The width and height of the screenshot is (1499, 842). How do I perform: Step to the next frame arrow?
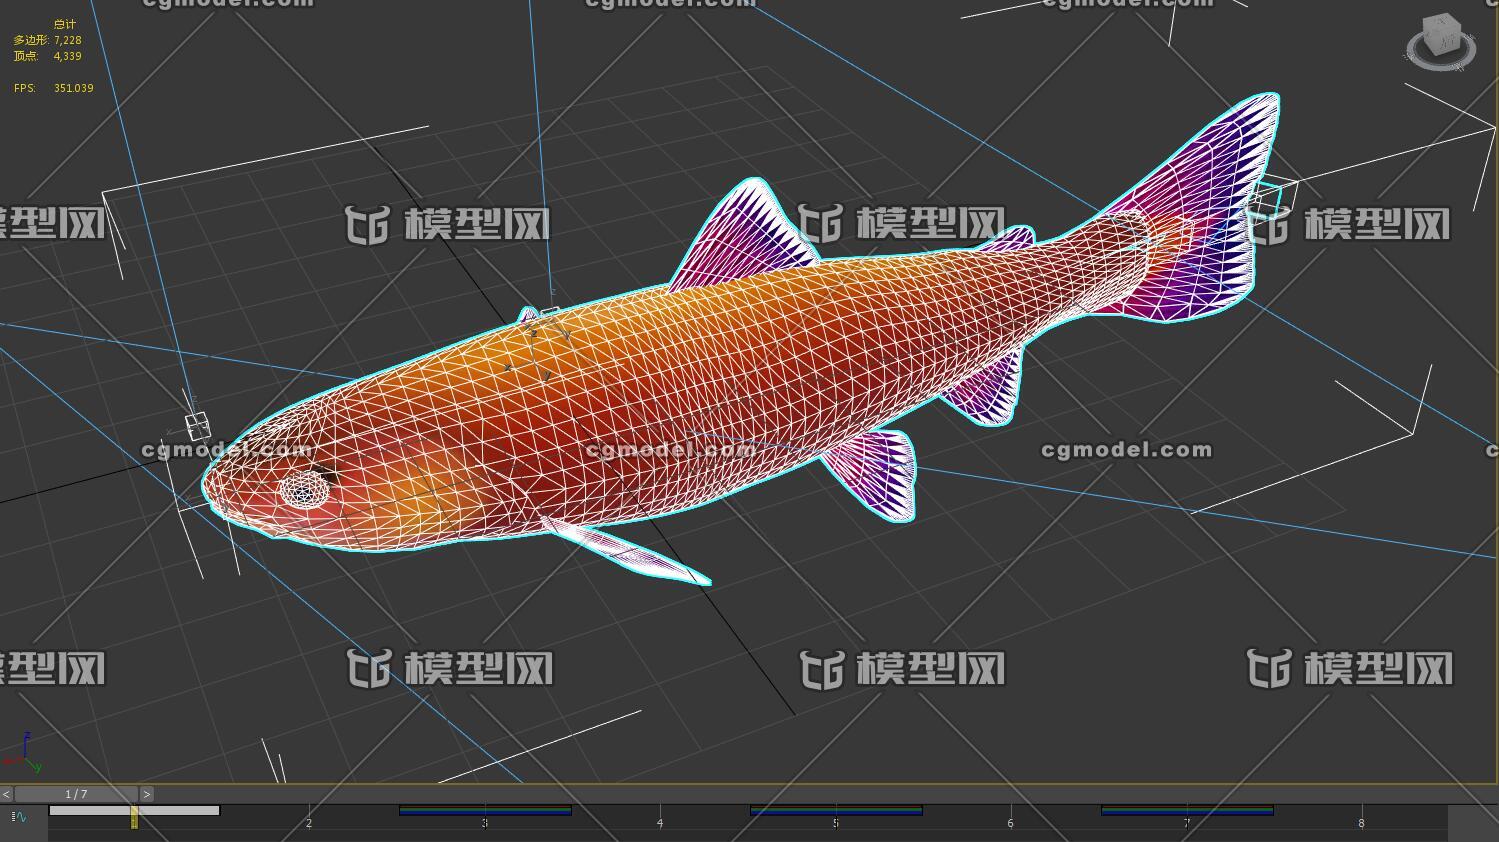coord(147,794)
